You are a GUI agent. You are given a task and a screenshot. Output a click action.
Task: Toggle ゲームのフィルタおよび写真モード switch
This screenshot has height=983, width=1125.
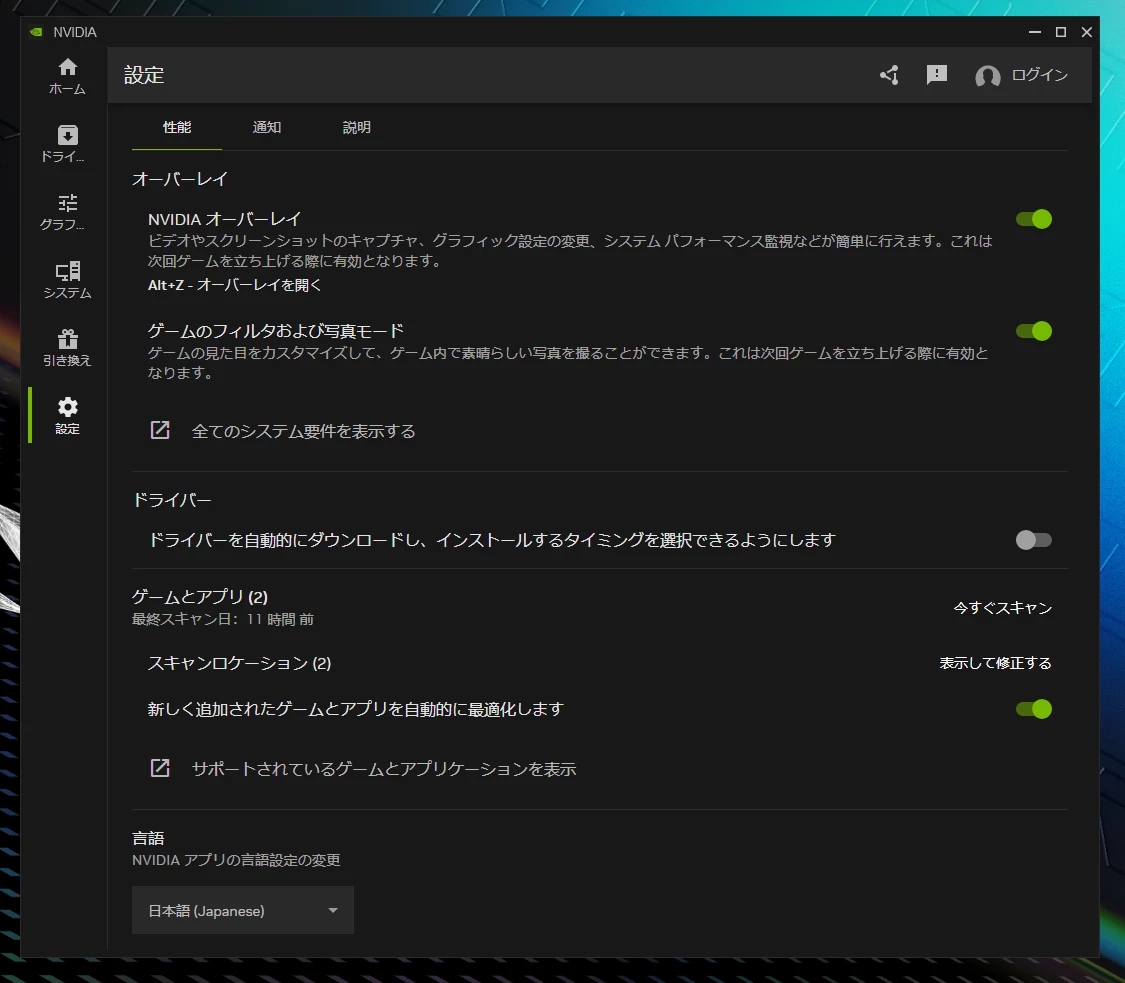(x=1034, y=331)
